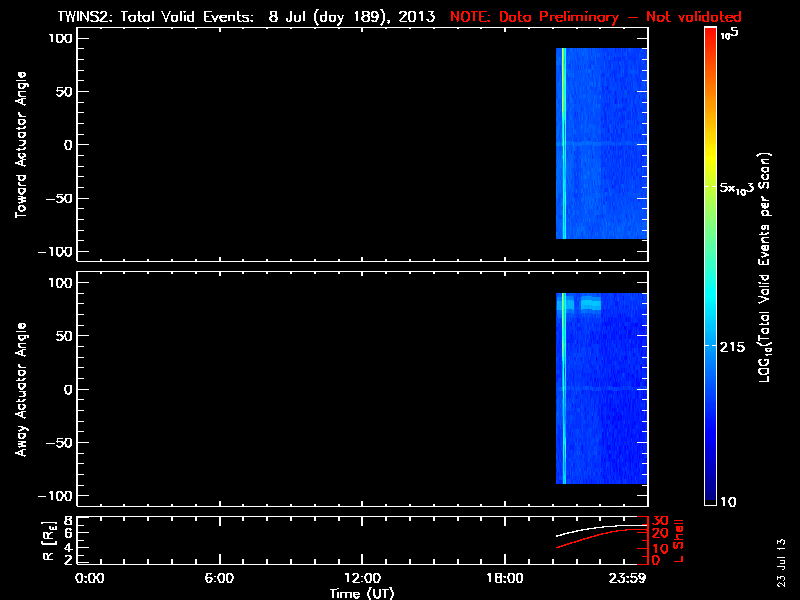Click the 5x10^3 color bar label

coord(741,188)
